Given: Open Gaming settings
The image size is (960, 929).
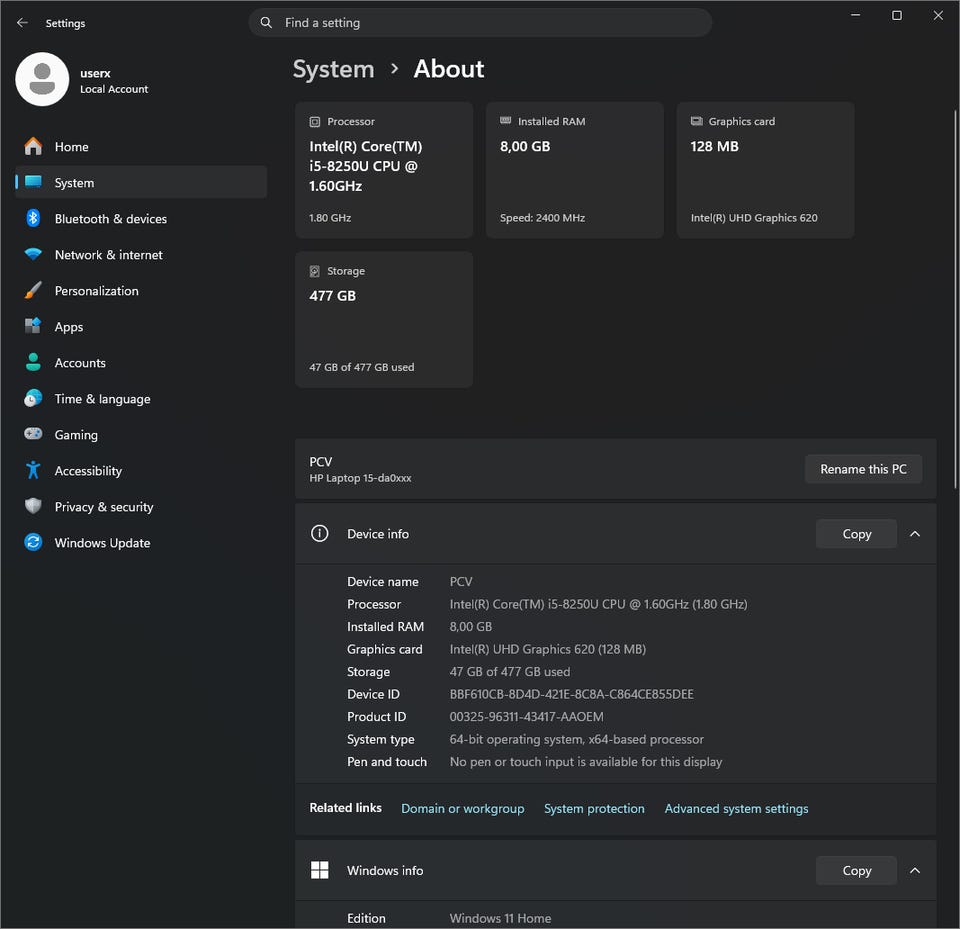Looking at the screenshot, I should pos(141,435).
